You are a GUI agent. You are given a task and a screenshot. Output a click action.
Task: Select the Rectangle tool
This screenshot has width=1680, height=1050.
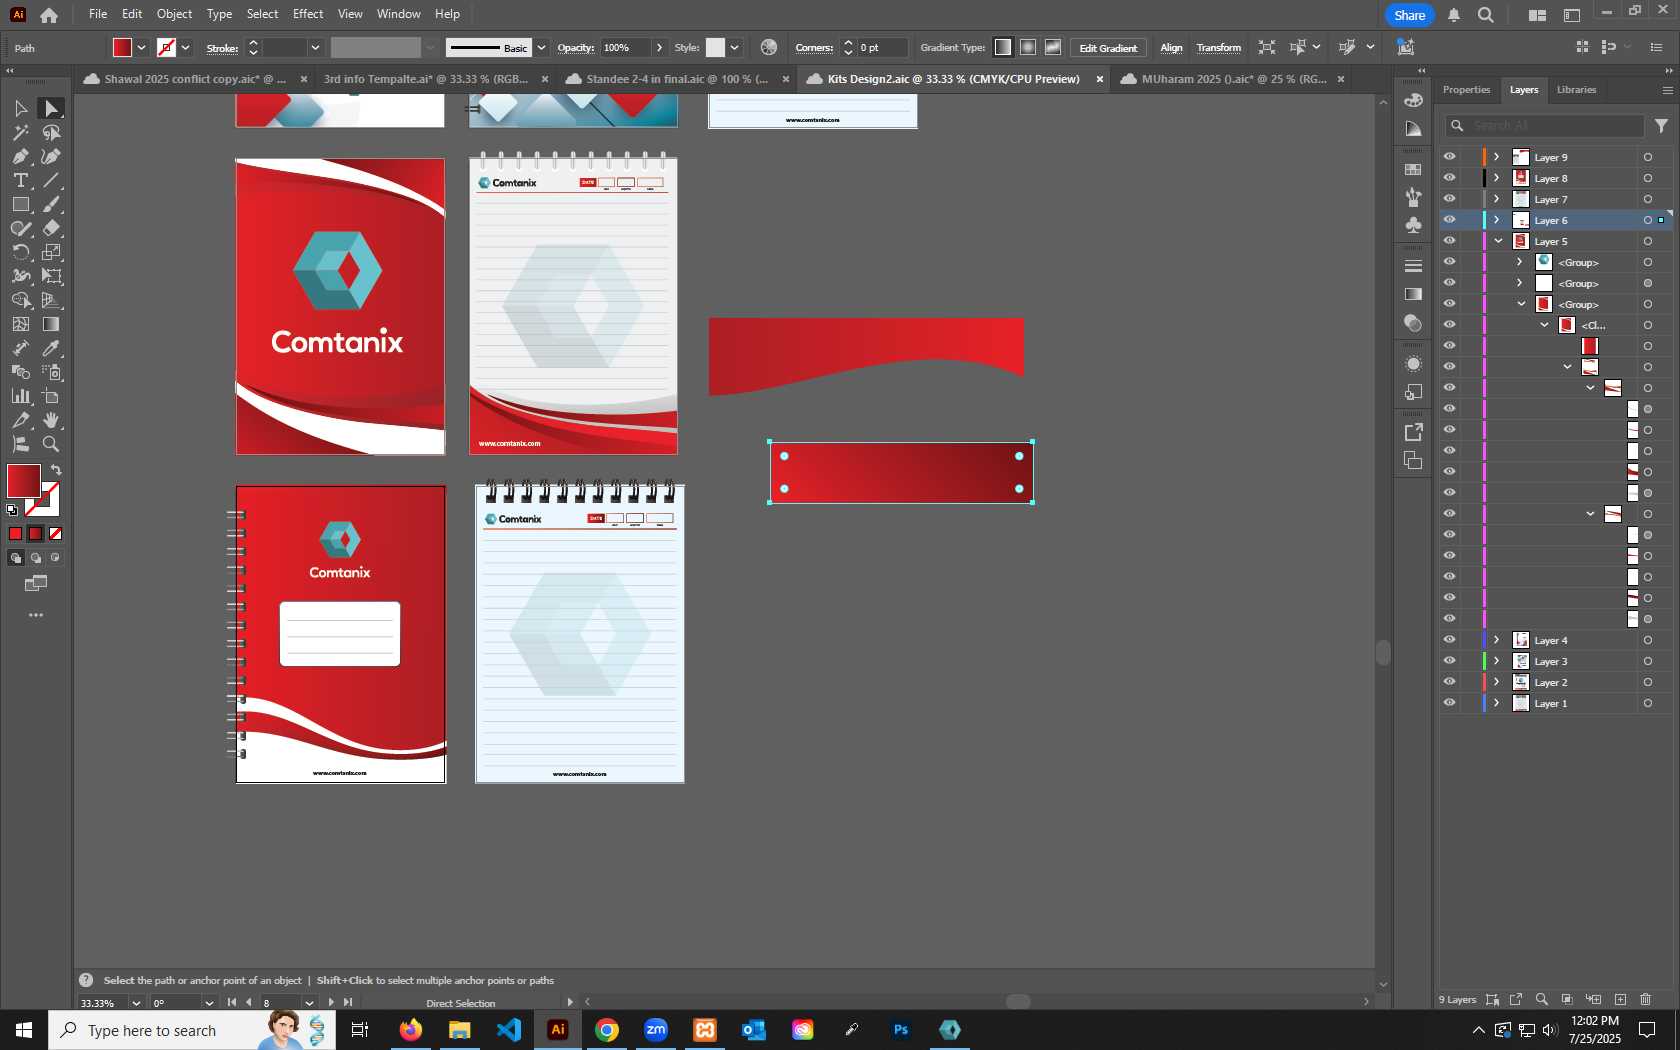pos(20,204)
